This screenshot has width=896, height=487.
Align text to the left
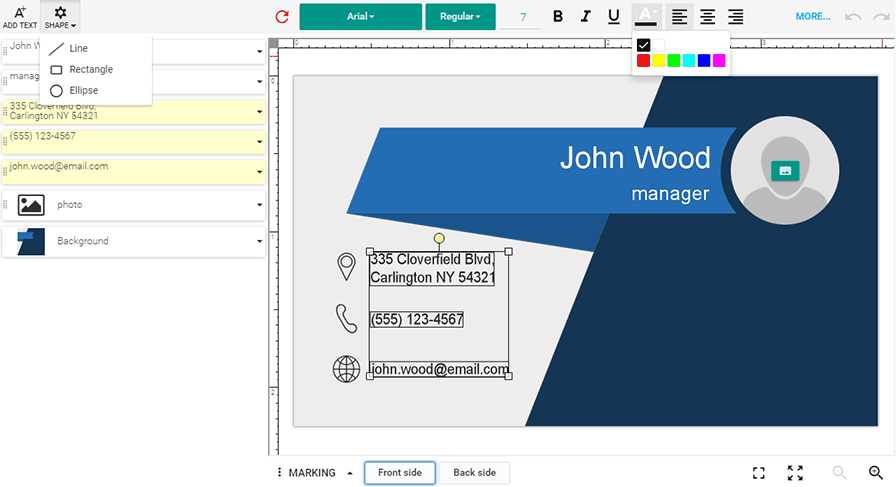[679, 17]
